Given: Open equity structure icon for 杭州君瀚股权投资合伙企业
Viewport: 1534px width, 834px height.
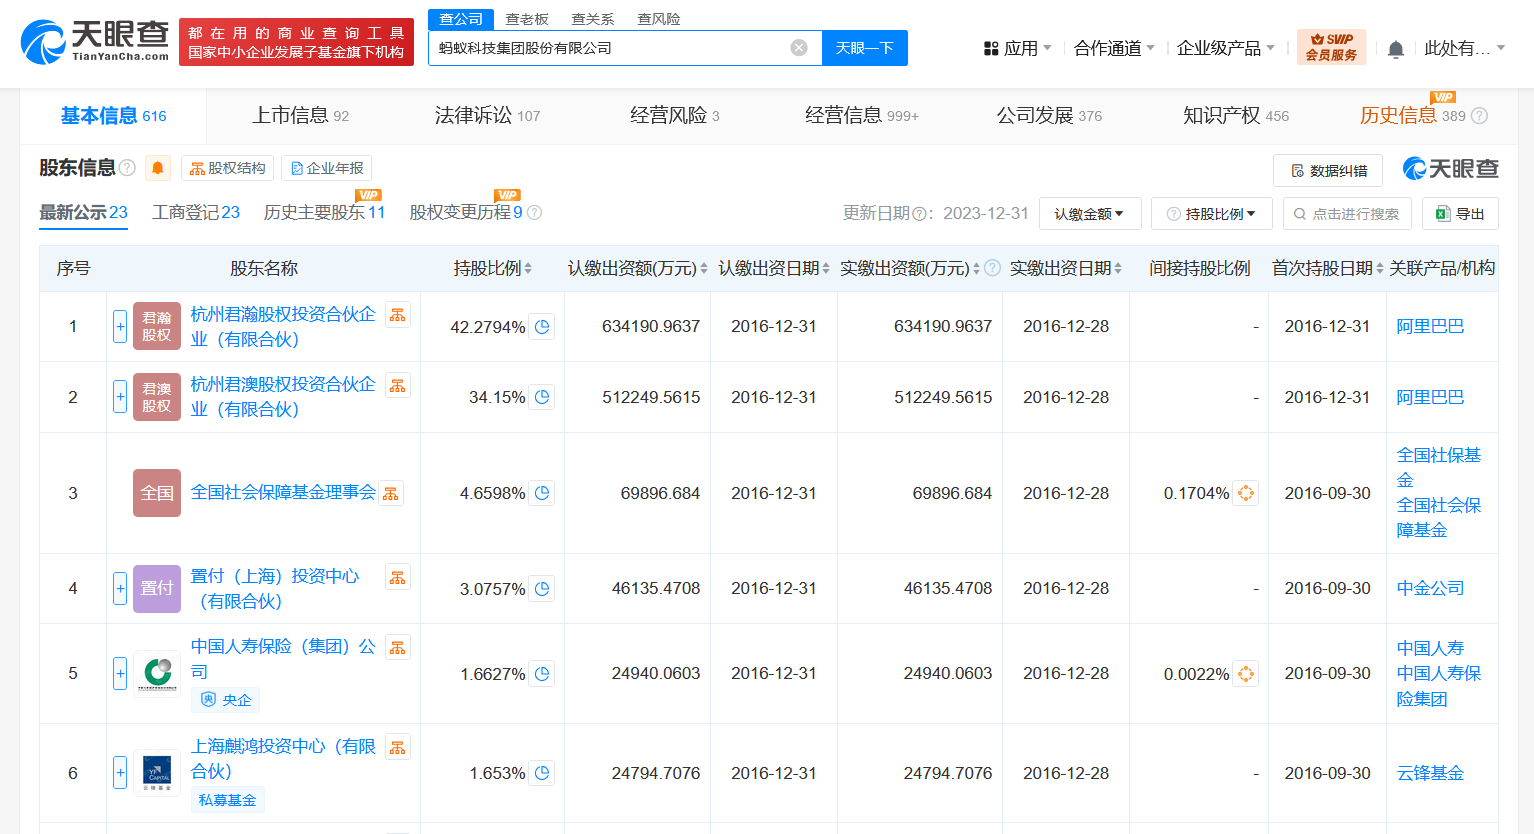Looking at the screenshot, I should (398, 315).
